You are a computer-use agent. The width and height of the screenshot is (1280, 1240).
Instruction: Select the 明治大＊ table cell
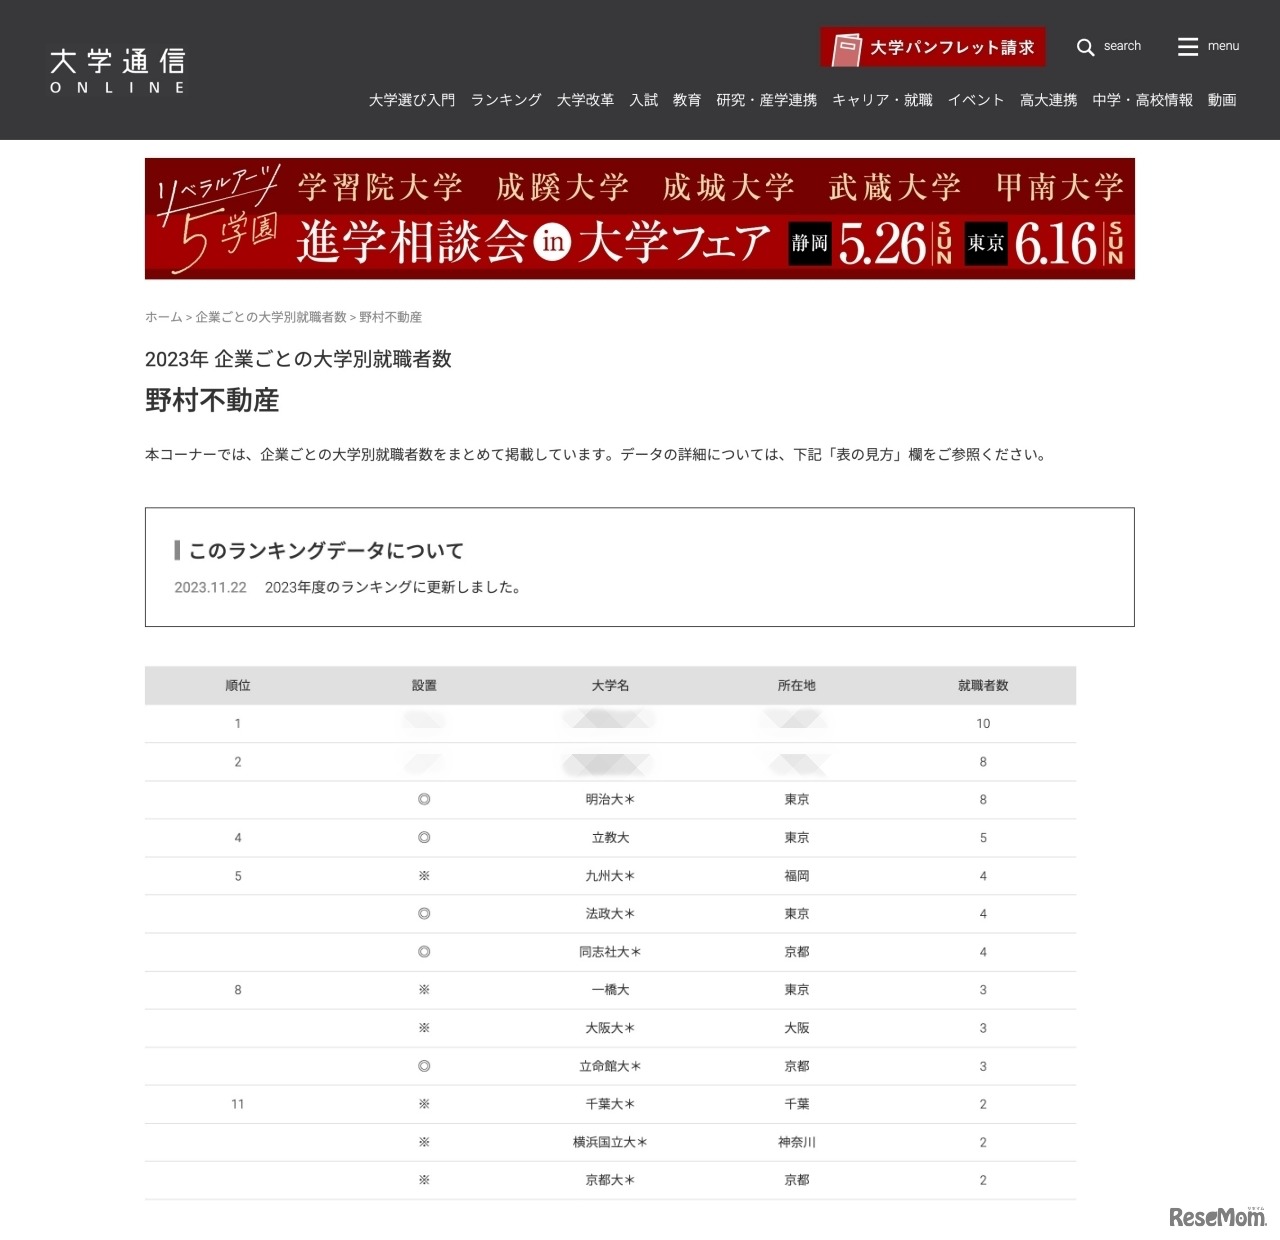pyautogui.click(x=610, y=800)
